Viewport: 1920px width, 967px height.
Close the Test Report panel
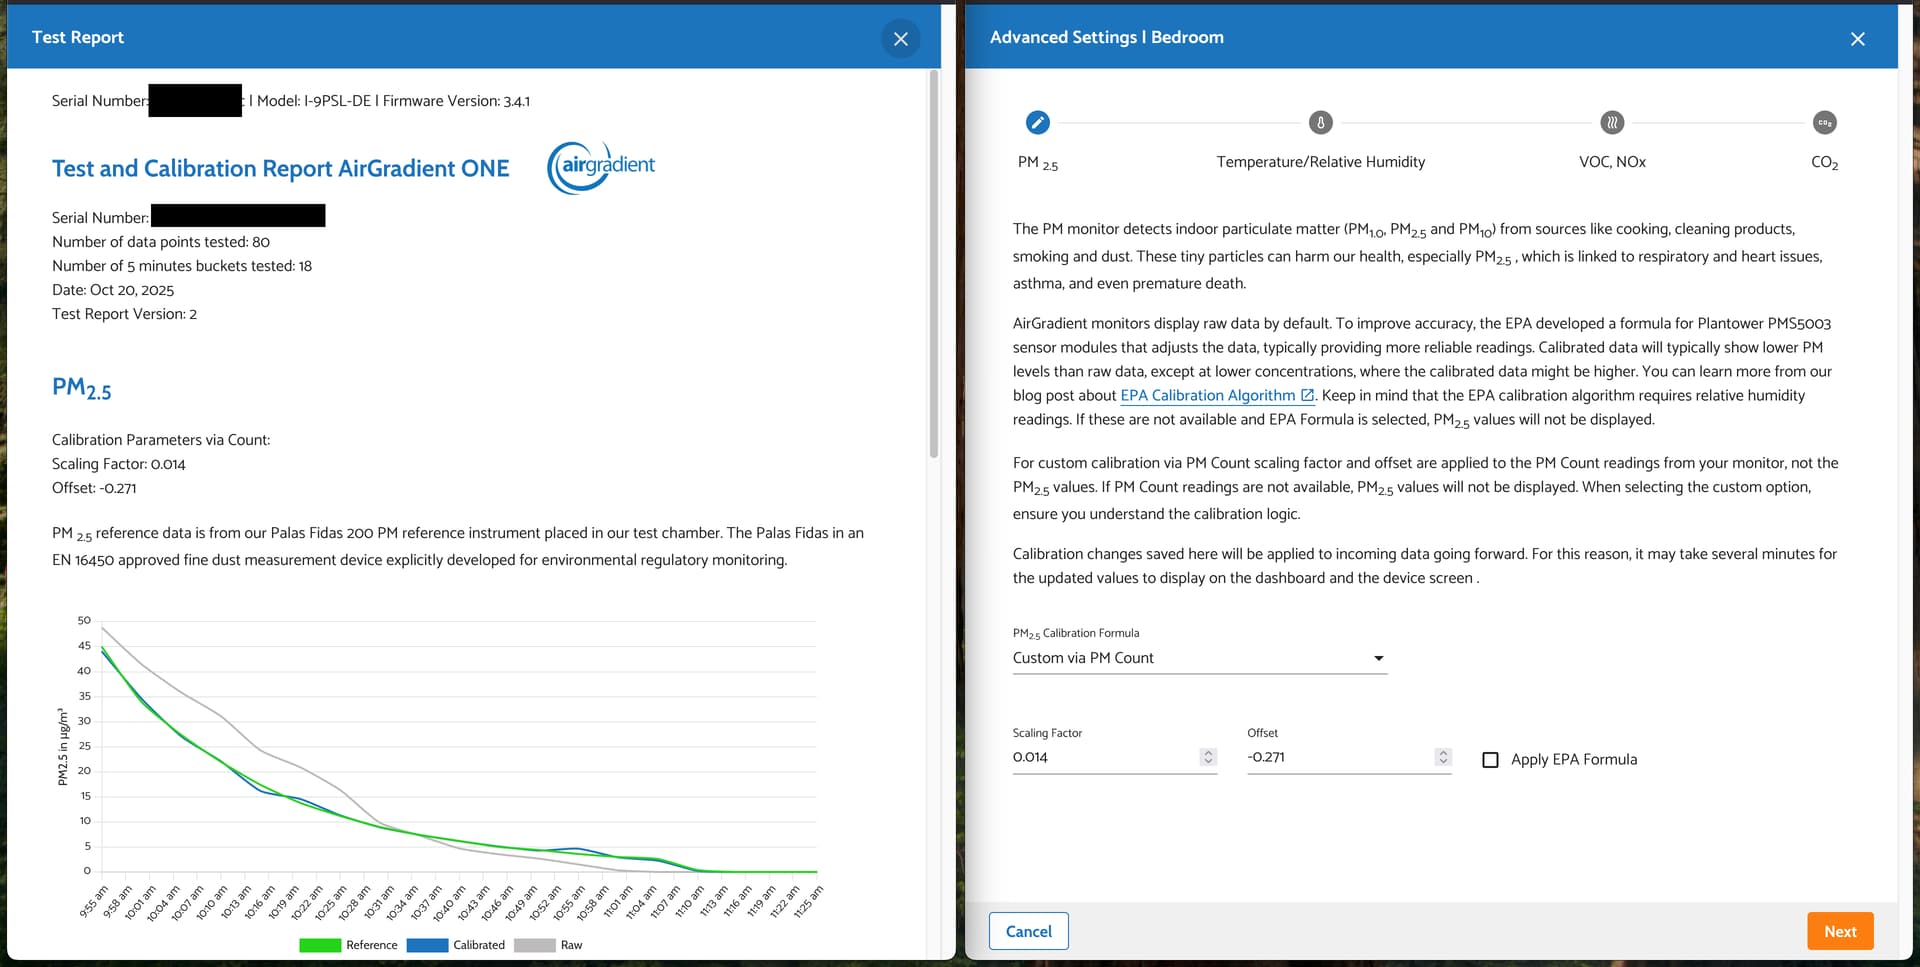(x=900, y=39)
